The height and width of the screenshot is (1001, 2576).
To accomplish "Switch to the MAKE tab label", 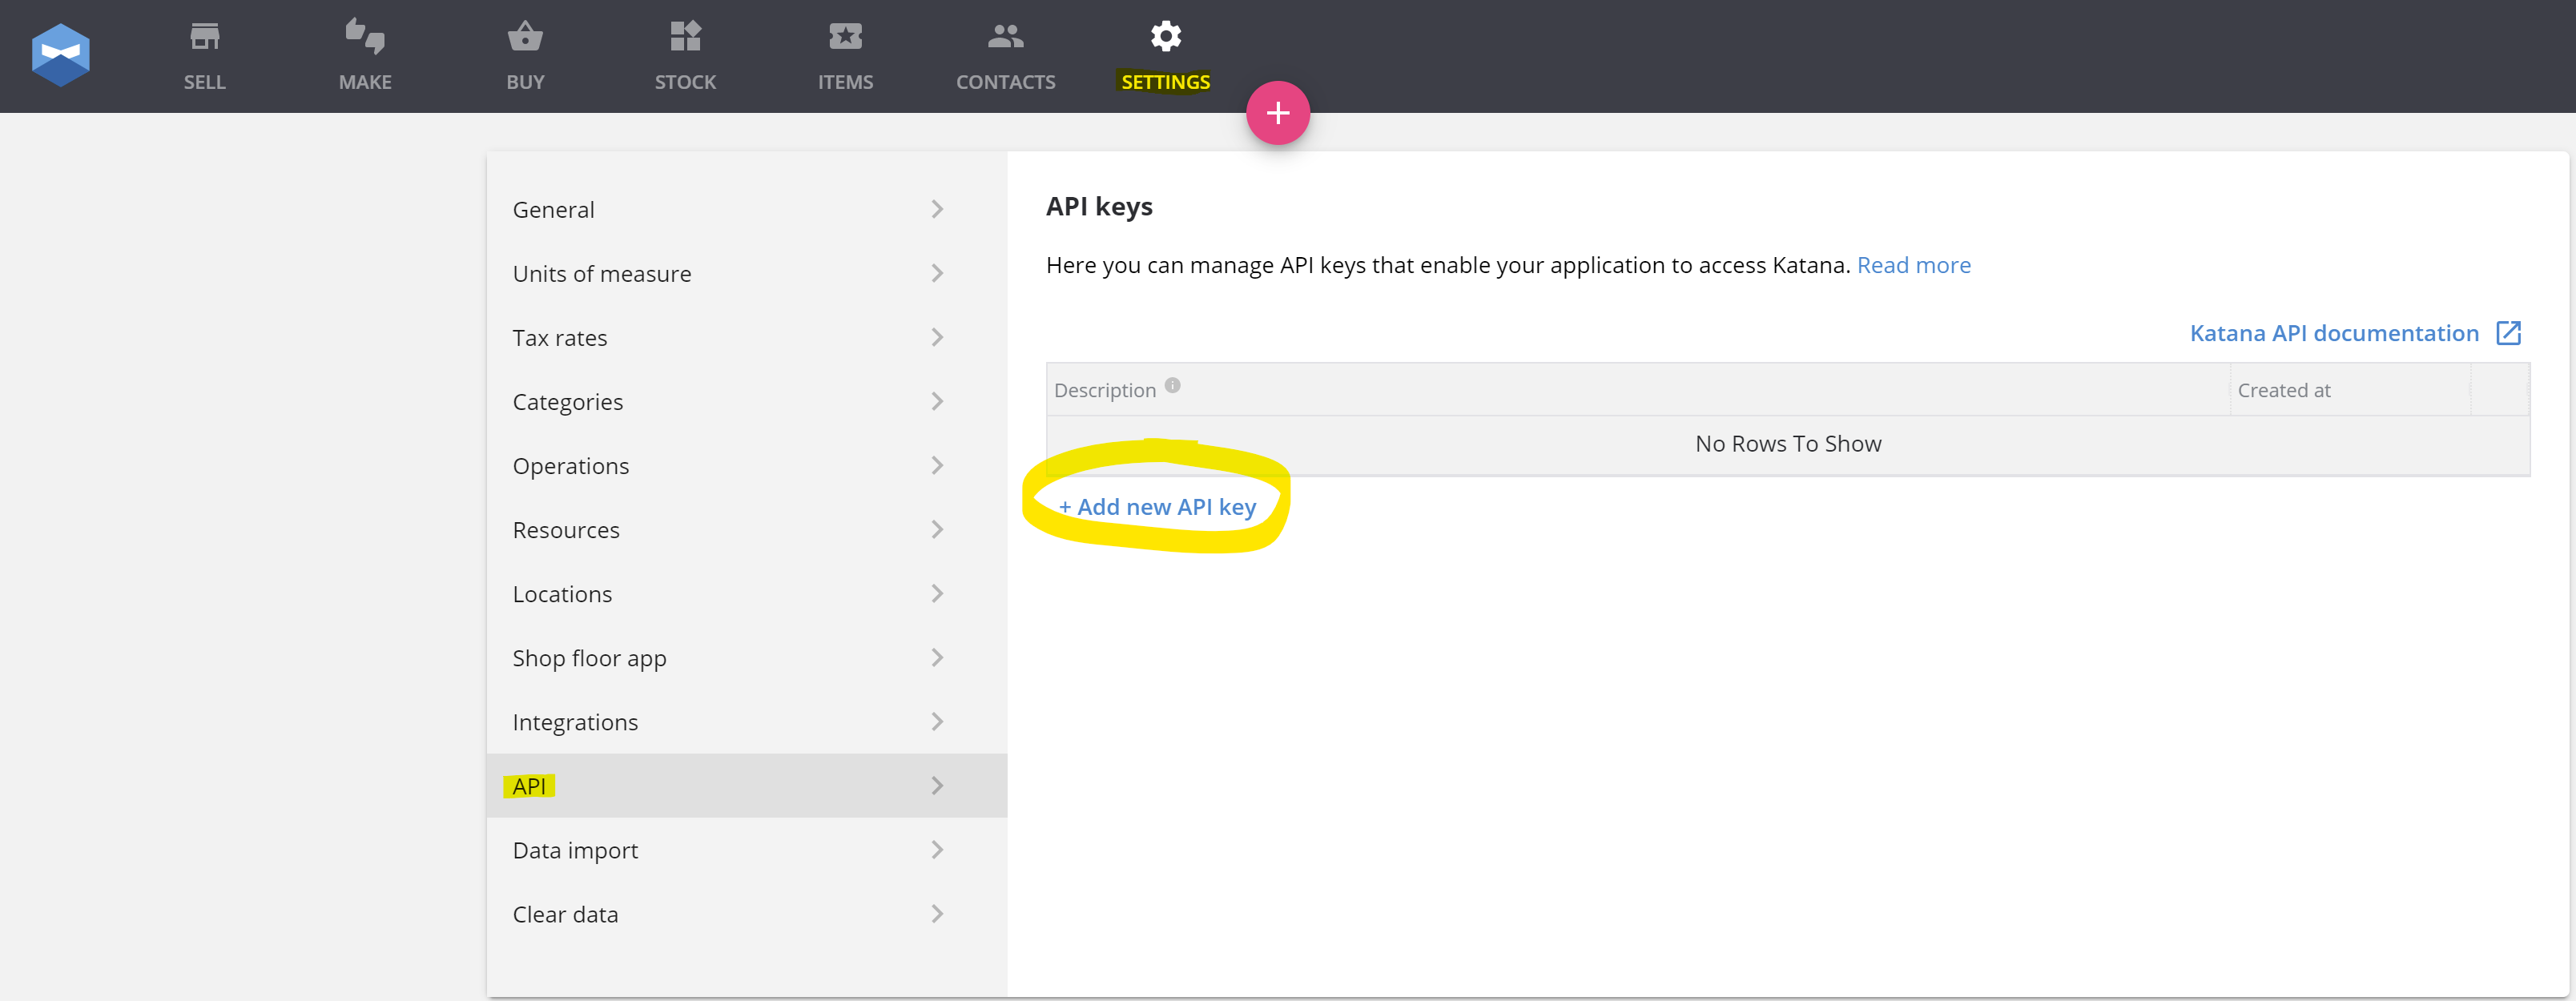I will (x=365, y=82).
